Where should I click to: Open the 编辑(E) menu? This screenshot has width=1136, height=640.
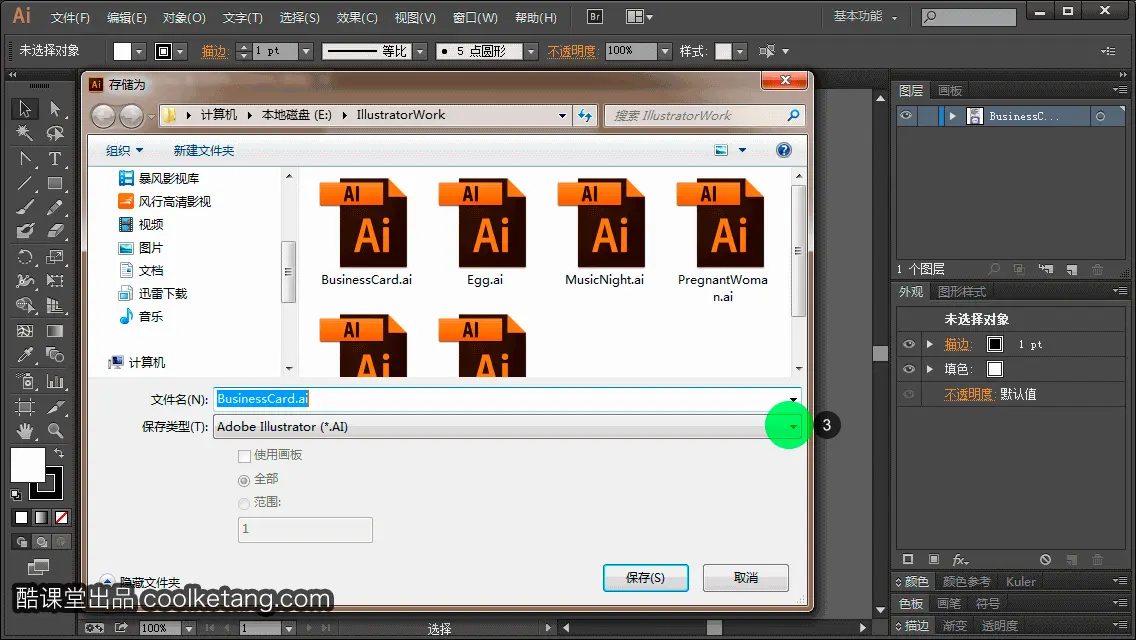pos(127,17)
